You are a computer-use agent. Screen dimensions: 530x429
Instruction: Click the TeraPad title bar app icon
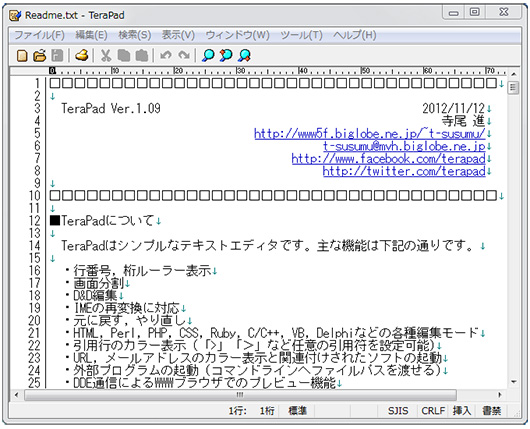click(15, 15)
